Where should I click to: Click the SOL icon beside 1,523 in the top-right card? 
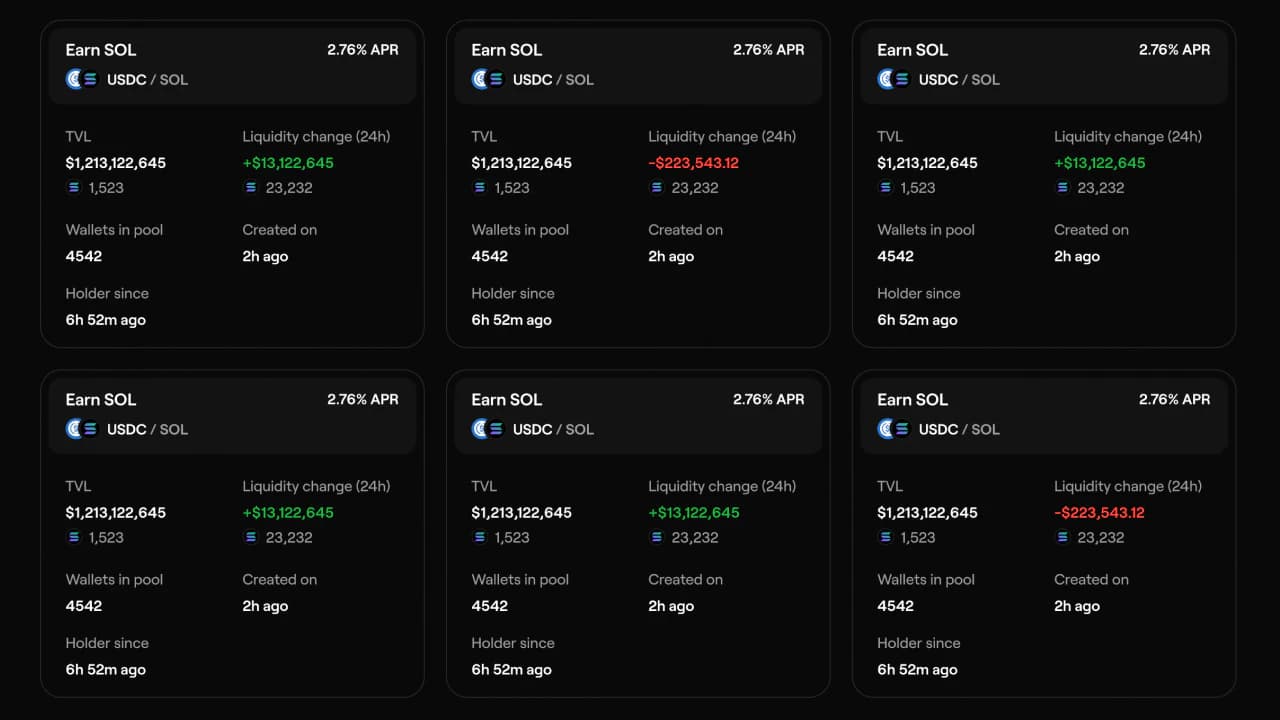coord(886,187)
